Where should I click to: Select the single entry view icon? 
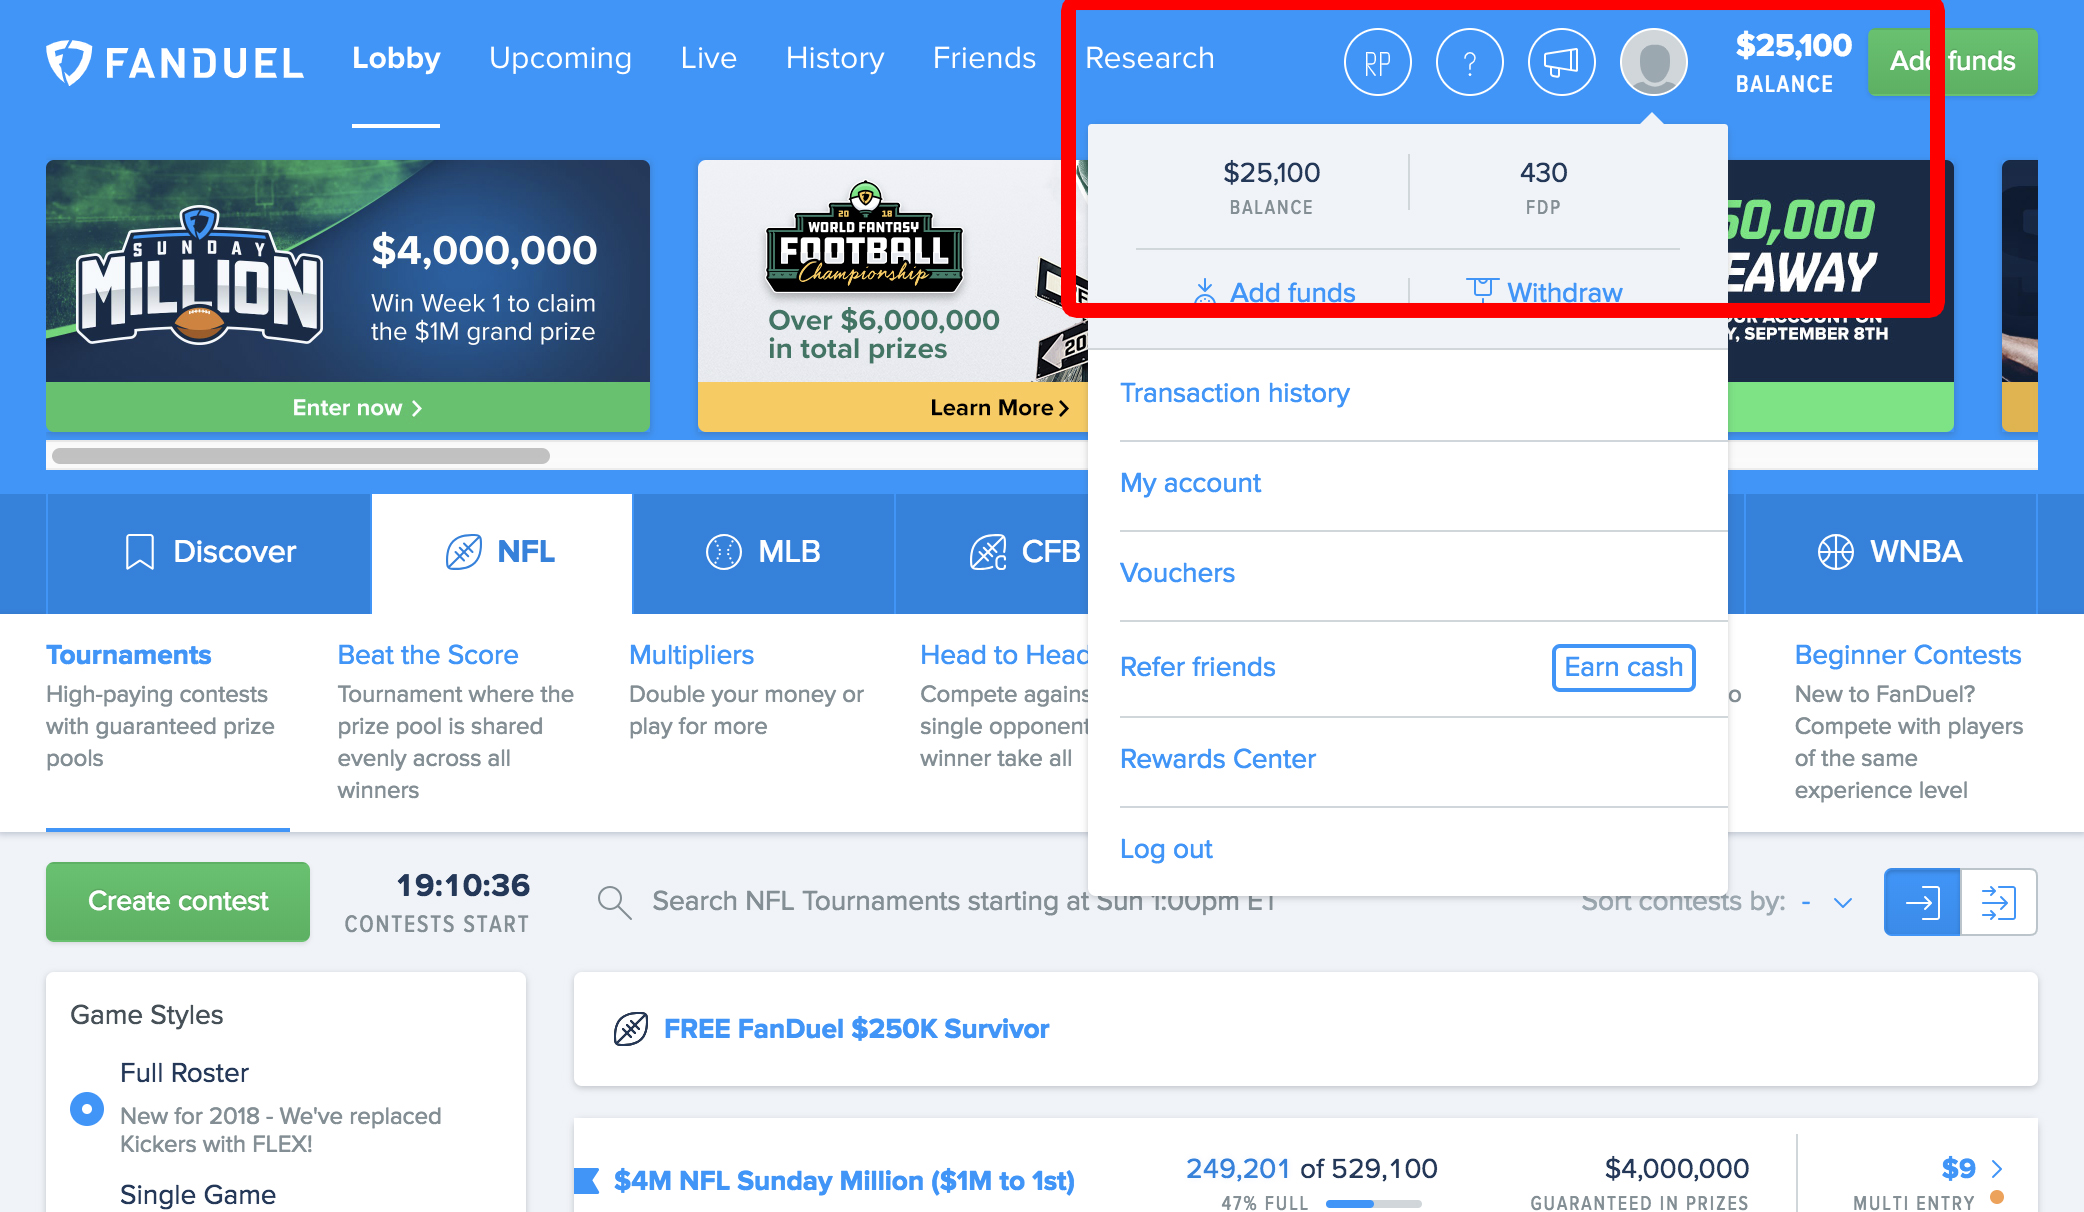[1922, 902]
